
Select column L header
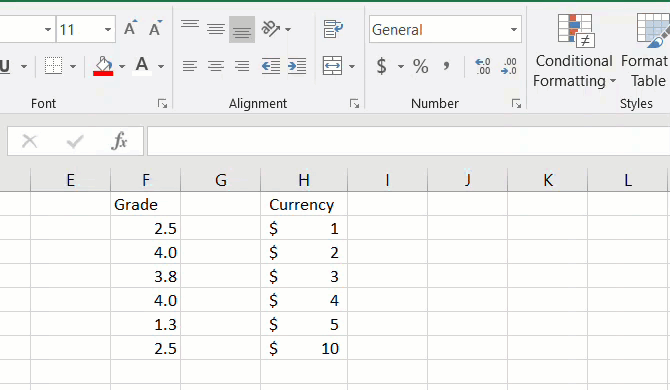(628, 180)
